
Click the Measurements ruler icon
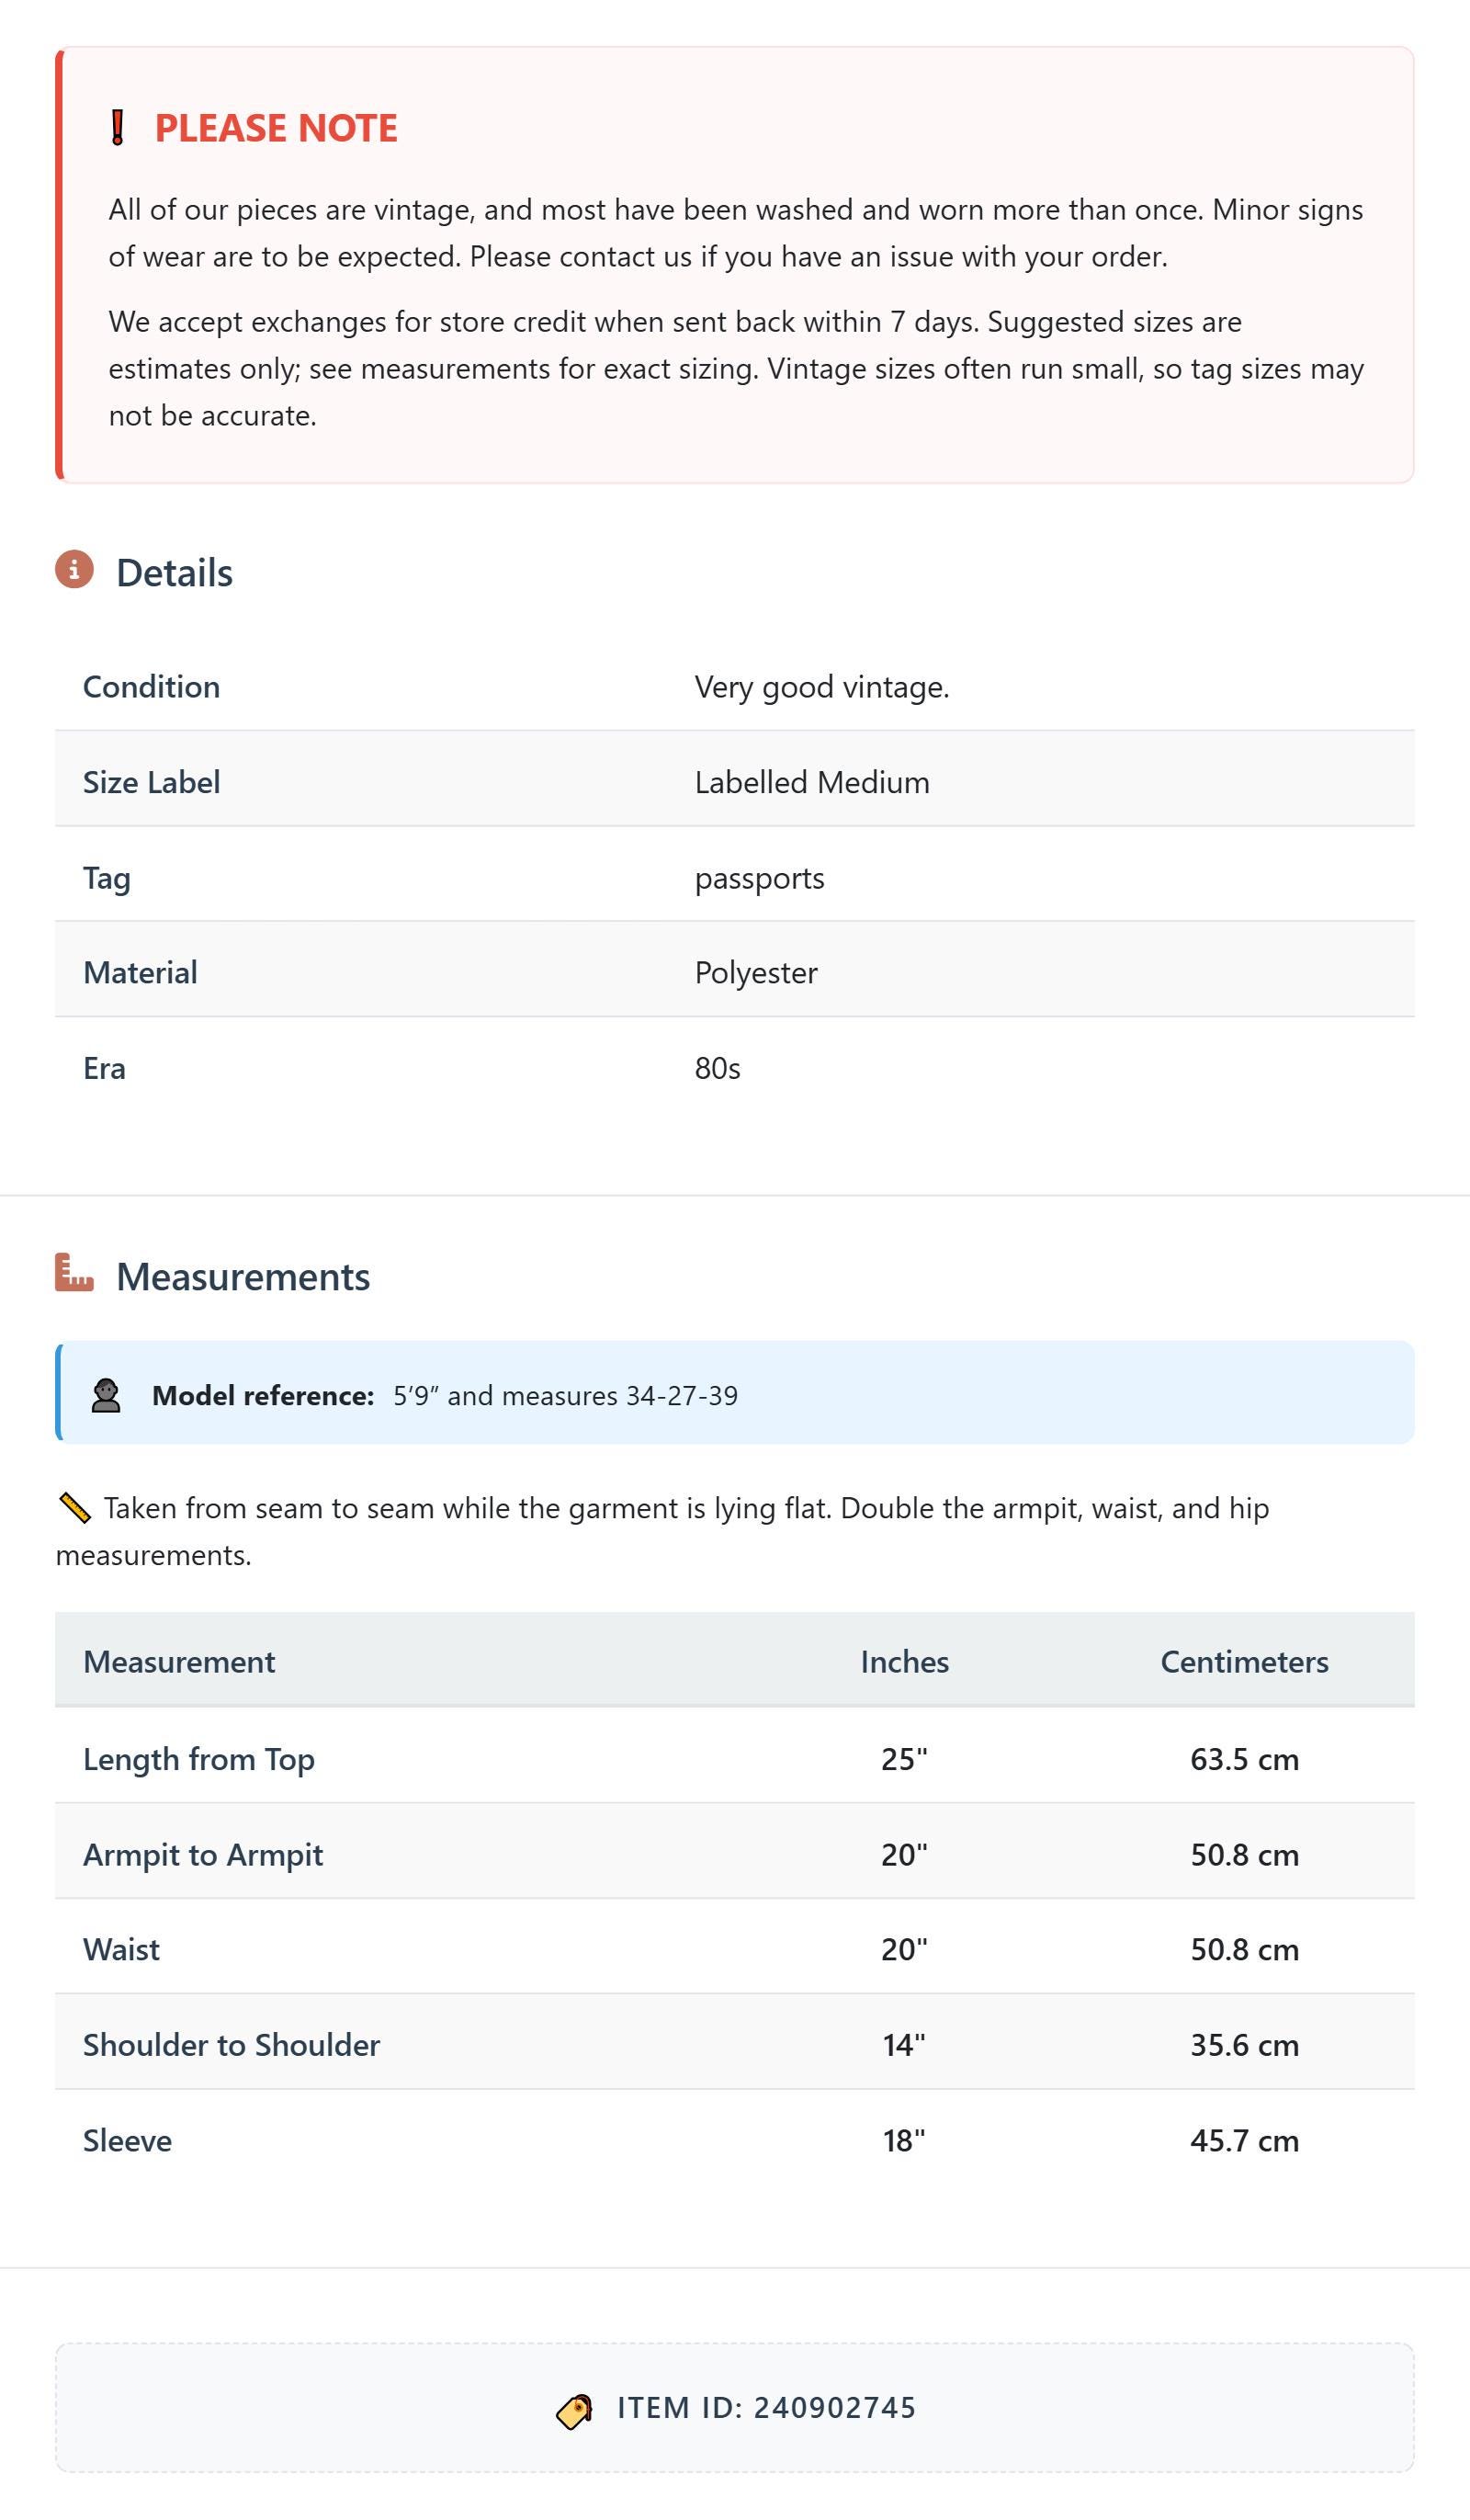[74, 1272]
